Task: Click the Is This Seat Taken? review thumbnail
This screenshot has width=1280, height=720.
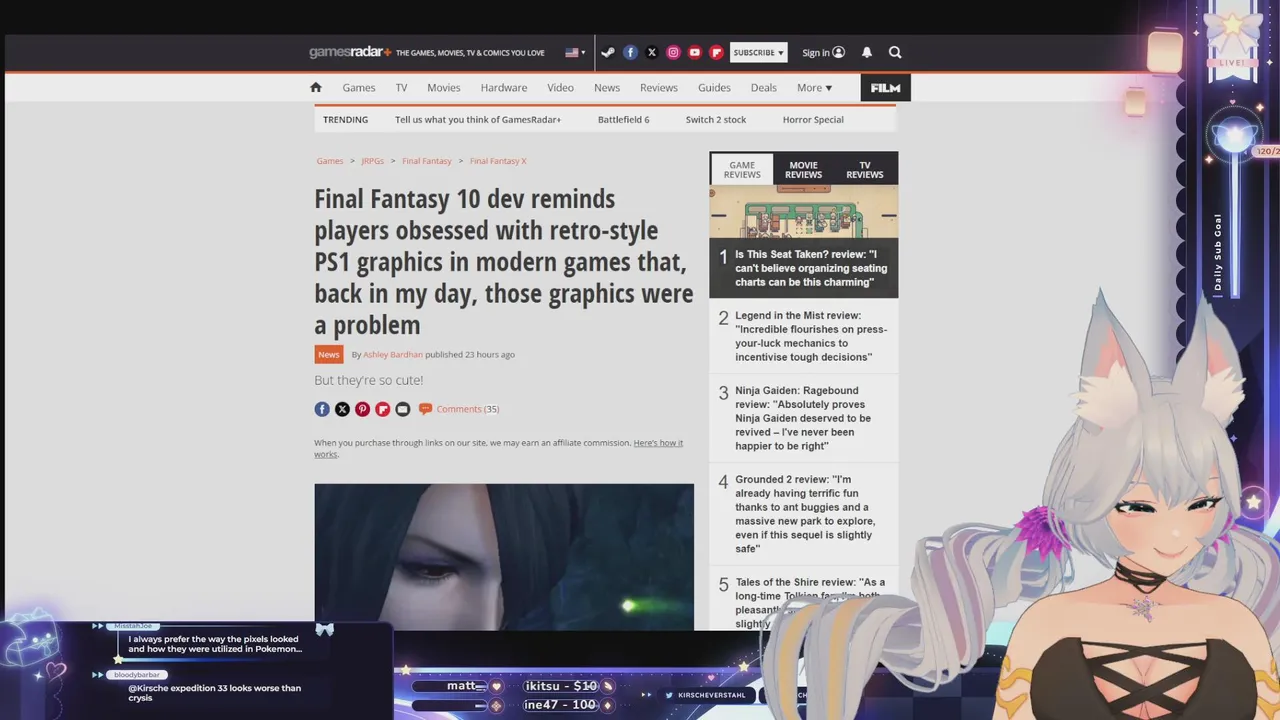Action: pyautogui.click(x=803, y=213)
